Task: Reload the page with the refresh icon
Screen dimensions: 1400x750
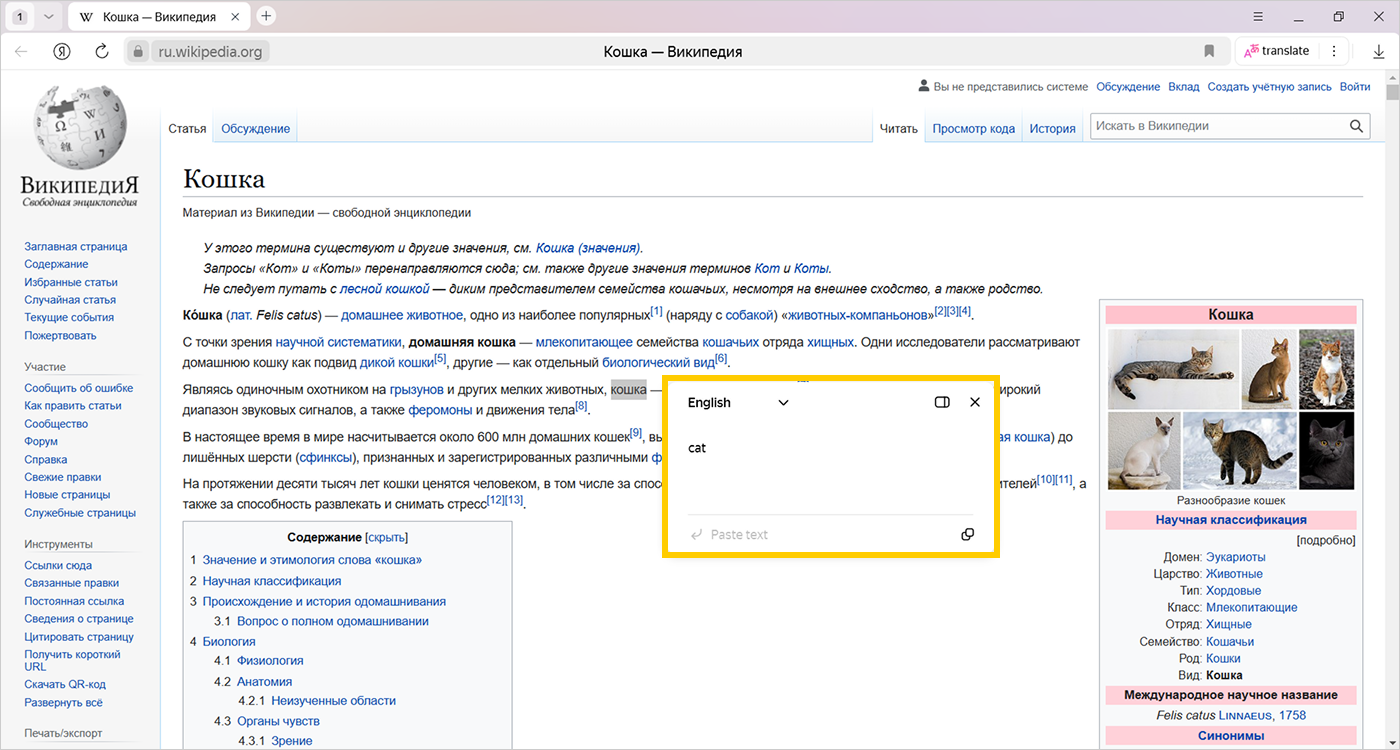Action: pyautogui.click(x=101, y=52)
